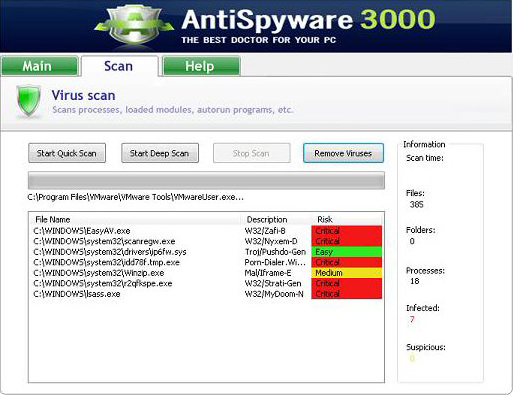Click the W32/Zafi-B description
The image size is (513, 395).
pyautogui.click(x=265, y=231)
